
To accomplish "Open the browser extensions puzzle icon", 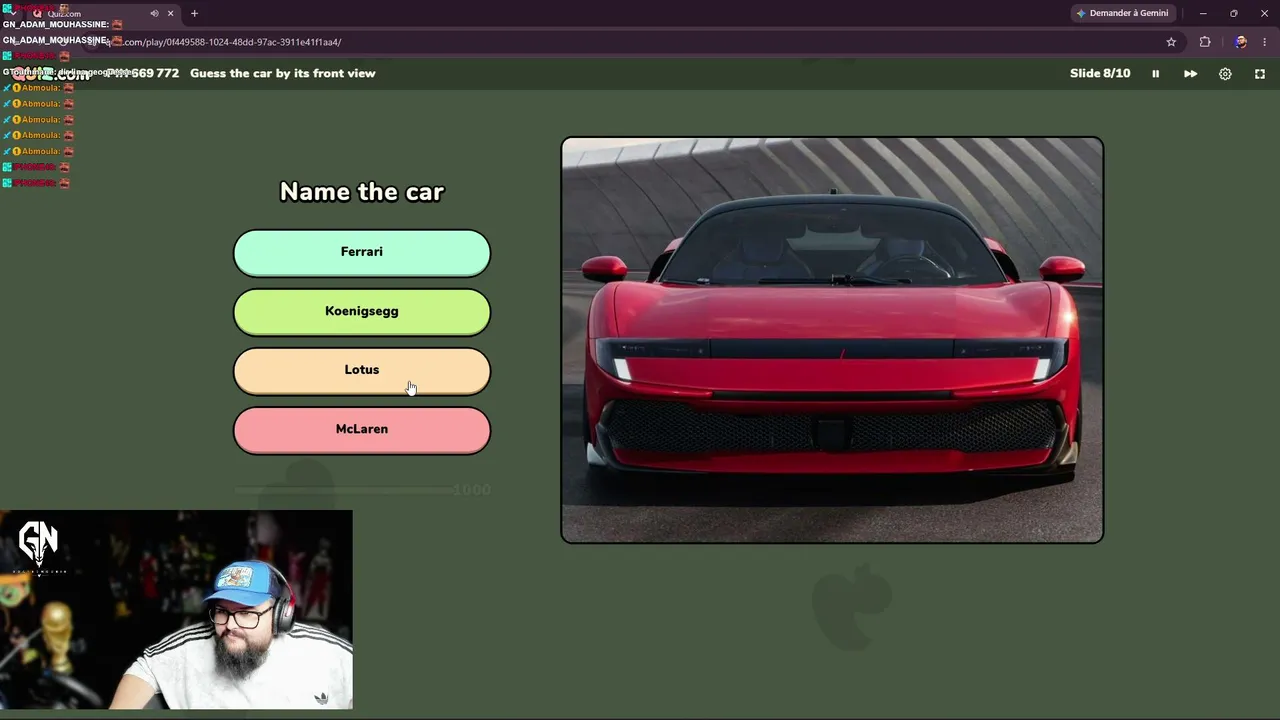I will click(x=1205, y=42).
